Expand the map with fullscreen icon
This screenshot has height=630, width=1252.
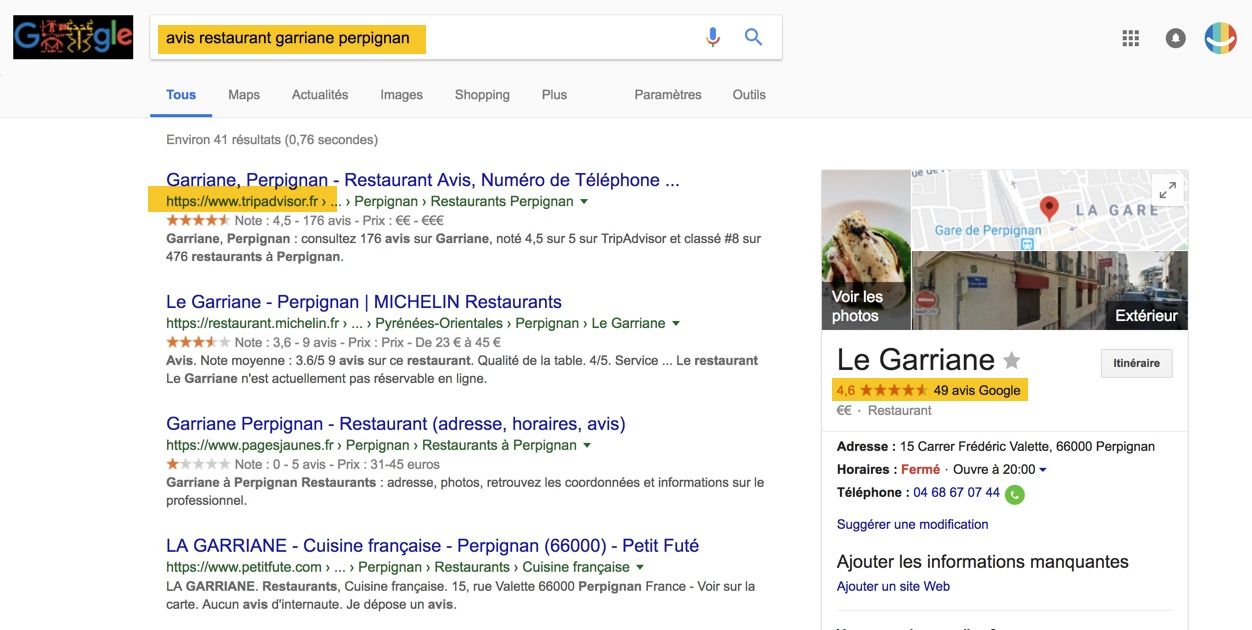point(1166,190)
